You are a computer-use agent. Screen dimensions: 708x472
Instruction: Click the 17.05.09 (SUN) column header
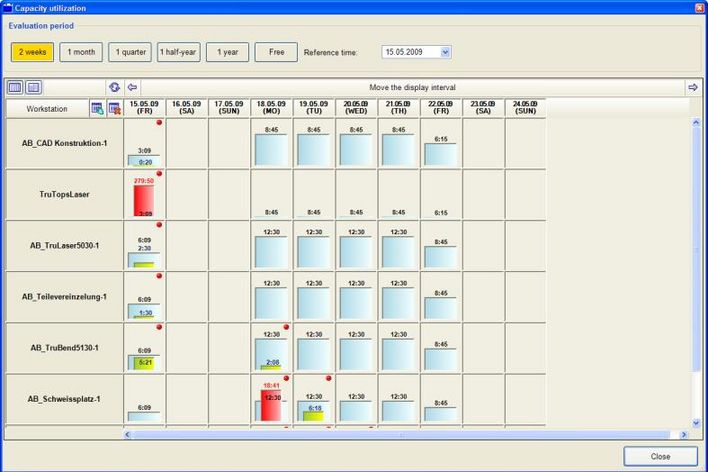pos(229,107)
